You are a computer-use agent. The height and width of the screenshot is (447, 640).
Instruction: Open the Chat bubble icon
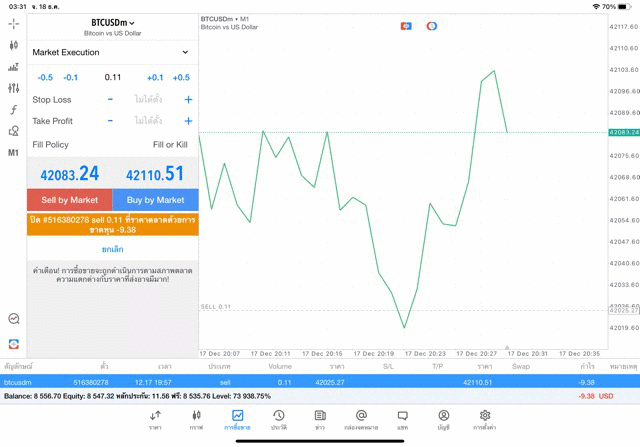click(402, 419)
